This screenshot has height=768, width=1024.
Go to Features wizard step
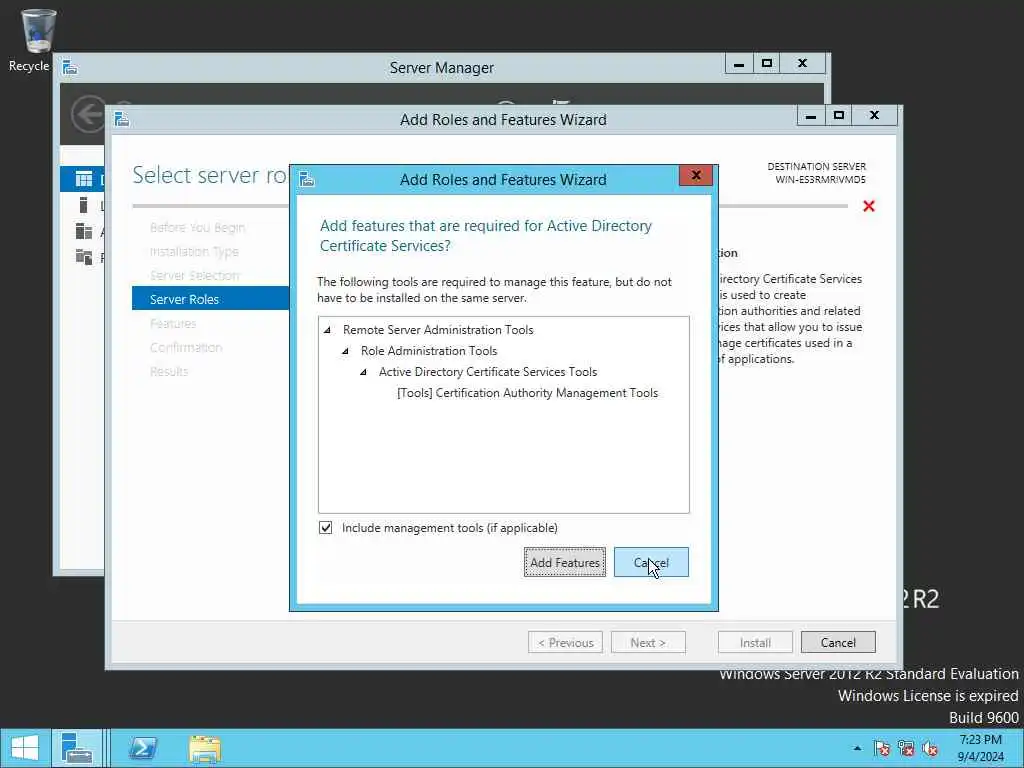coord(172,323)
